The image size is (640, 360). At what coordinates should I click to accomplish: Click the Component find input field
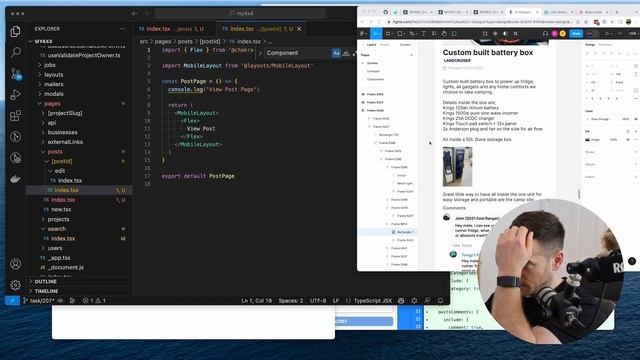[x=298, y=53]
